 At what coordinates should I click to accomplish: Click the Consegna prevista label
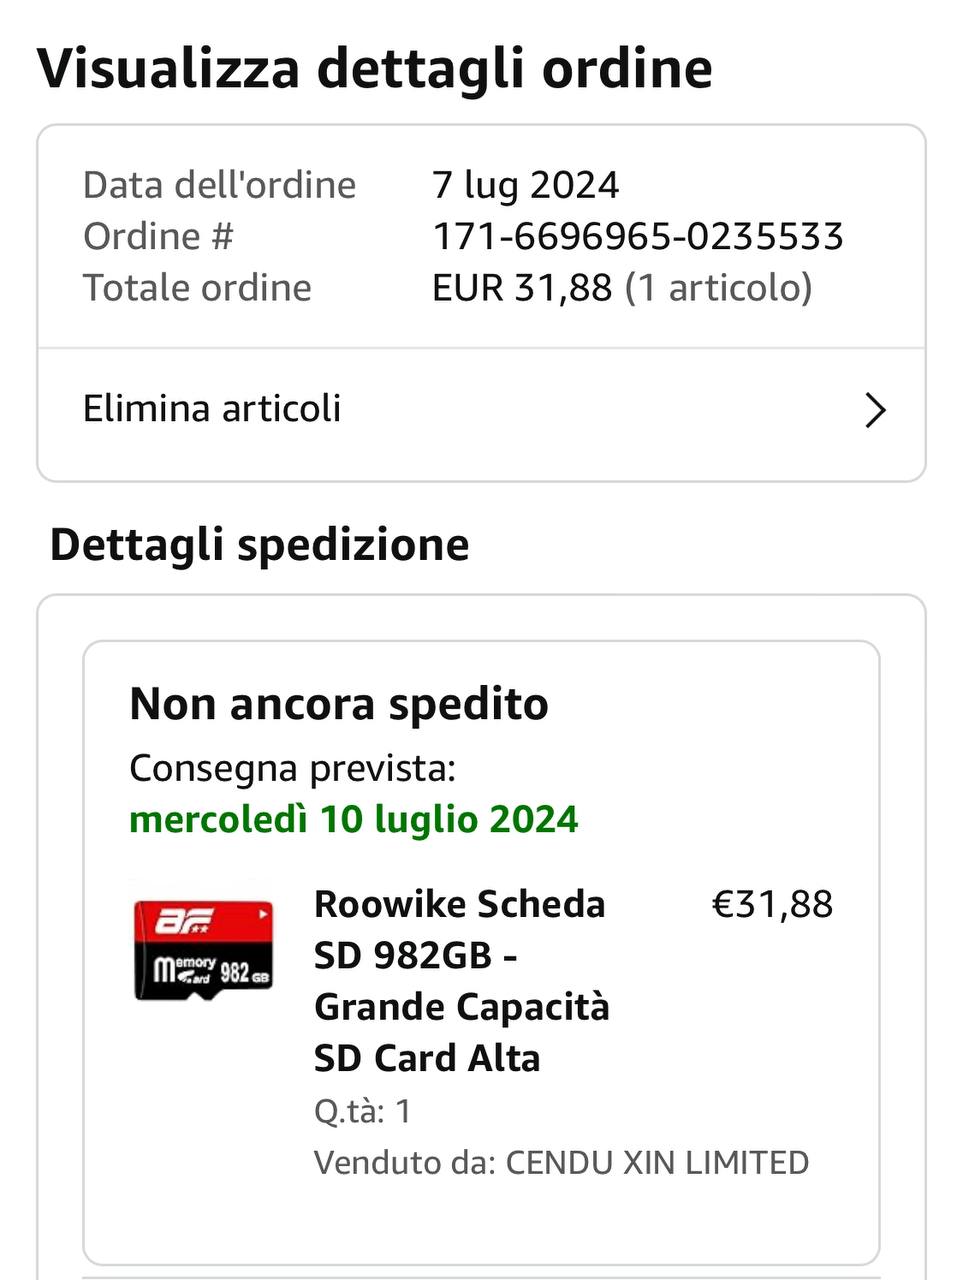point(293,769)
